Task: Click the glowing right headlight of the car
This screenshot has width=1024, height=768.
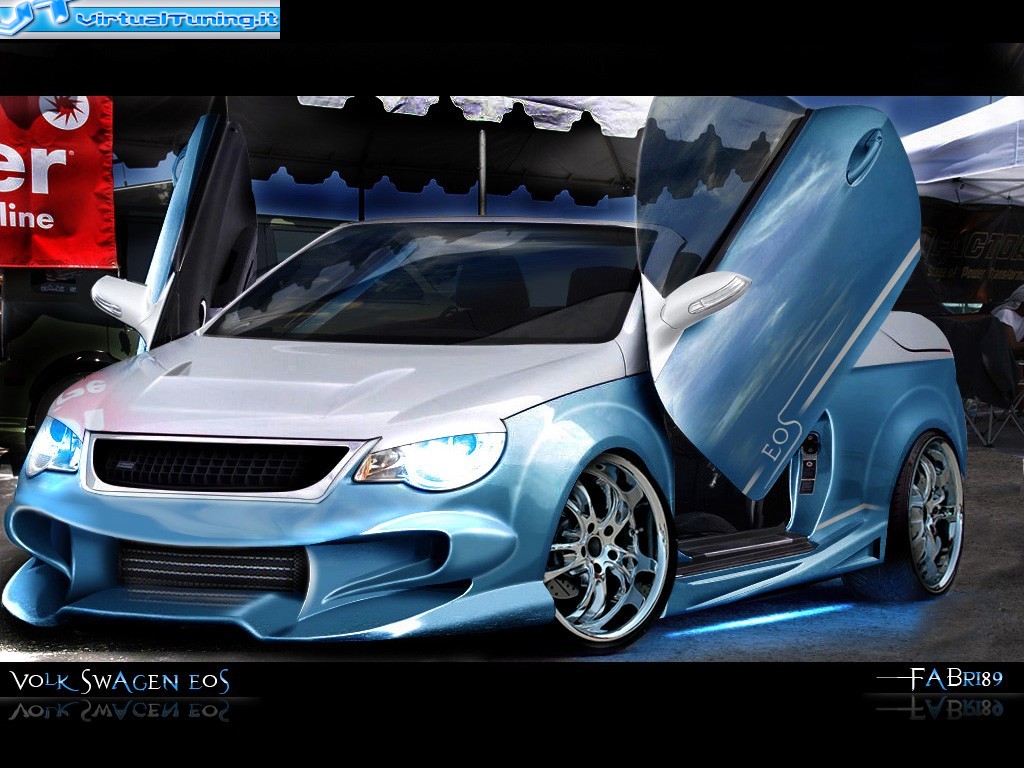Action: click(432, 460)
